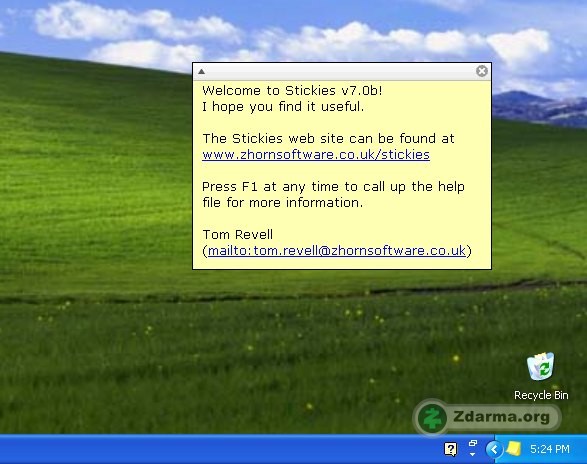Roll up the sticky note using the triangle
This screenshot has width=587, height=464.
(x=201, y=71)
